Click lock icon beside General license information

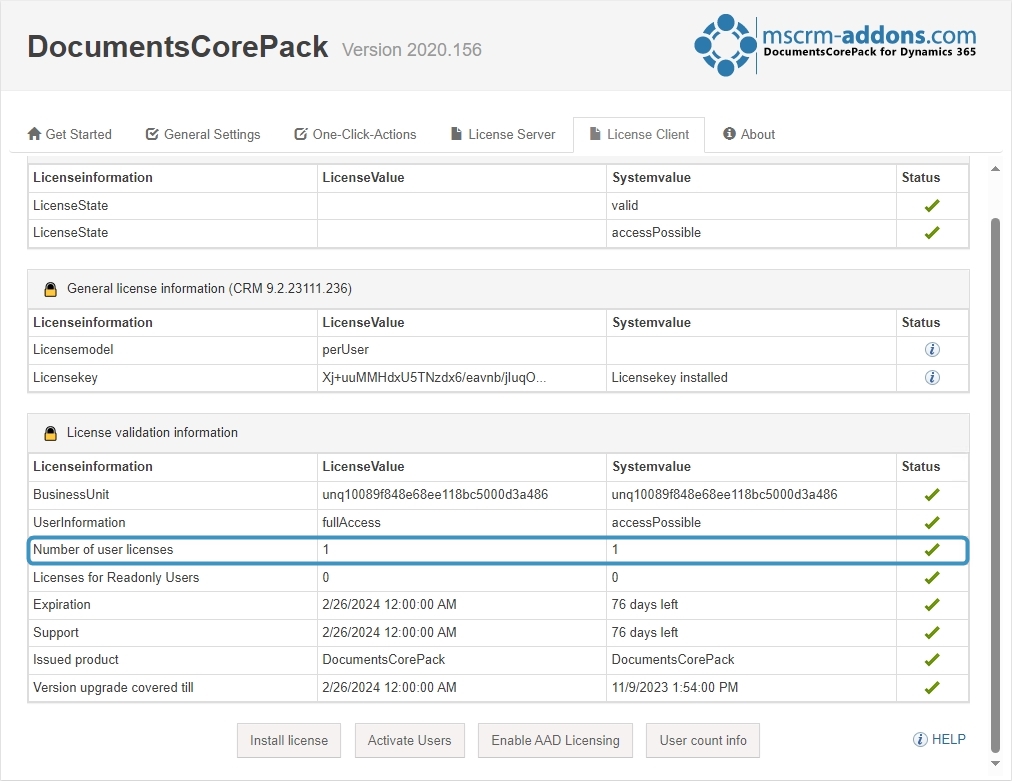pos(50,289)
